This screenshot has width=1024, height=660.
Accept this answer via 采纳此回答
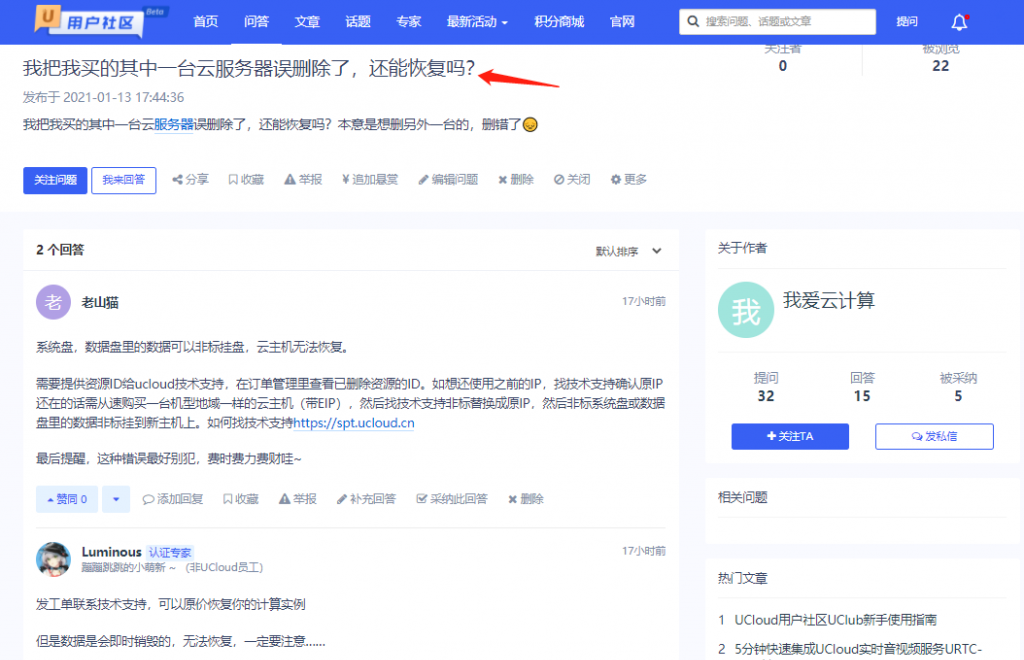click(452, 499)
